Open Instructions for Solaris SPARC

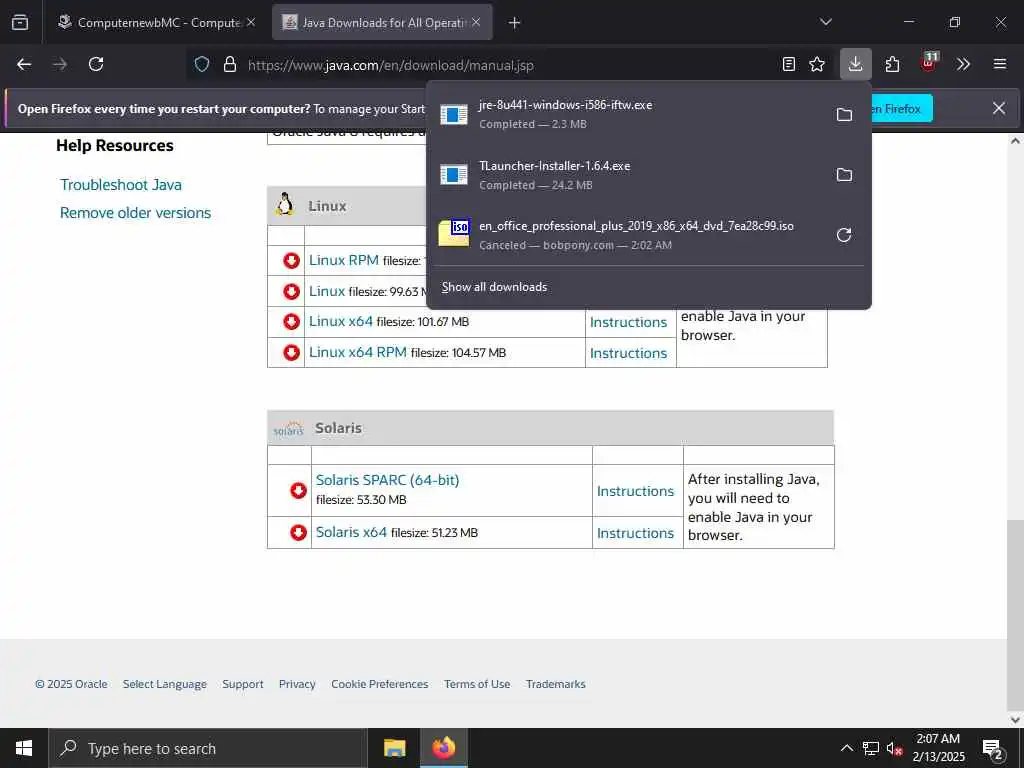click(635, 491)
